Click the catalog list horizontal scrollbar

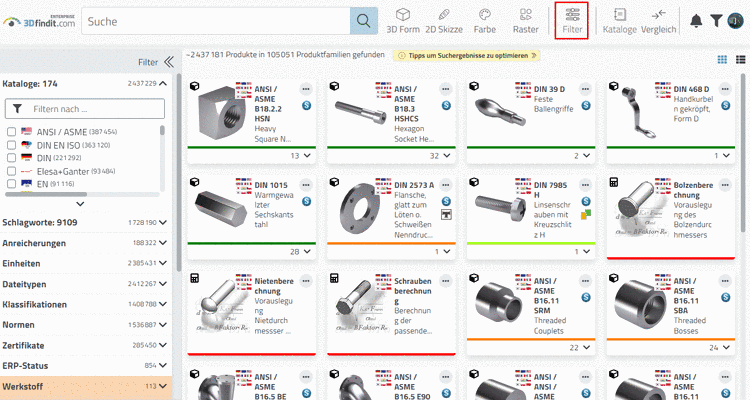pyautogui.click(x=46, y=194)
